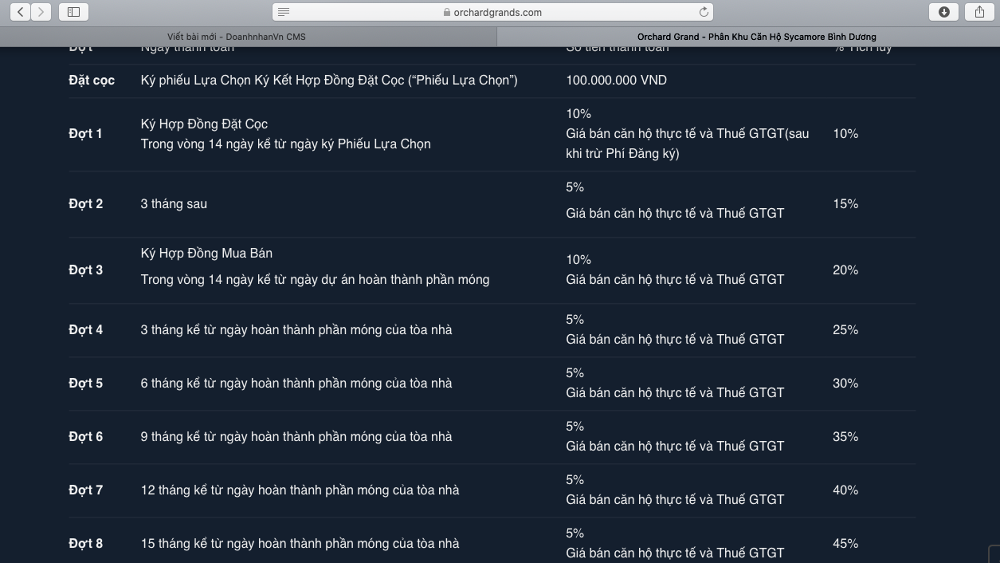Click the 'Ký Hợp Đồng Đặt Cọc' text
This screenshot has width=1000, height=563.
point(204,124)
